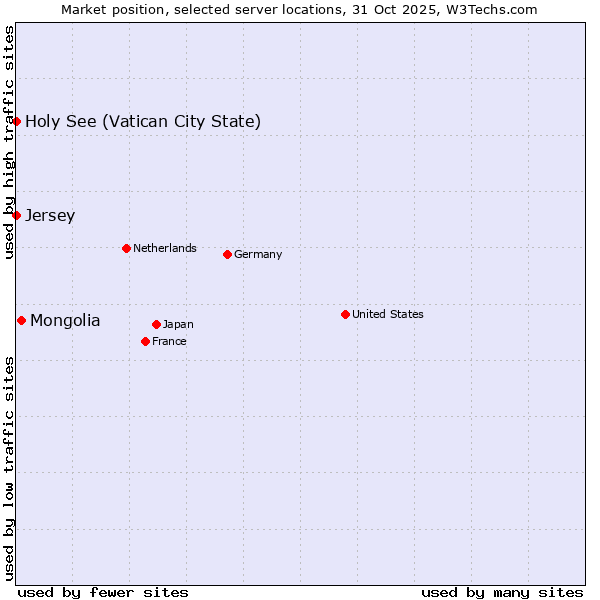The height and width of the screenshot is (600, 600).
Task: Click the 'France' text label
Action: tap(169, 341)
